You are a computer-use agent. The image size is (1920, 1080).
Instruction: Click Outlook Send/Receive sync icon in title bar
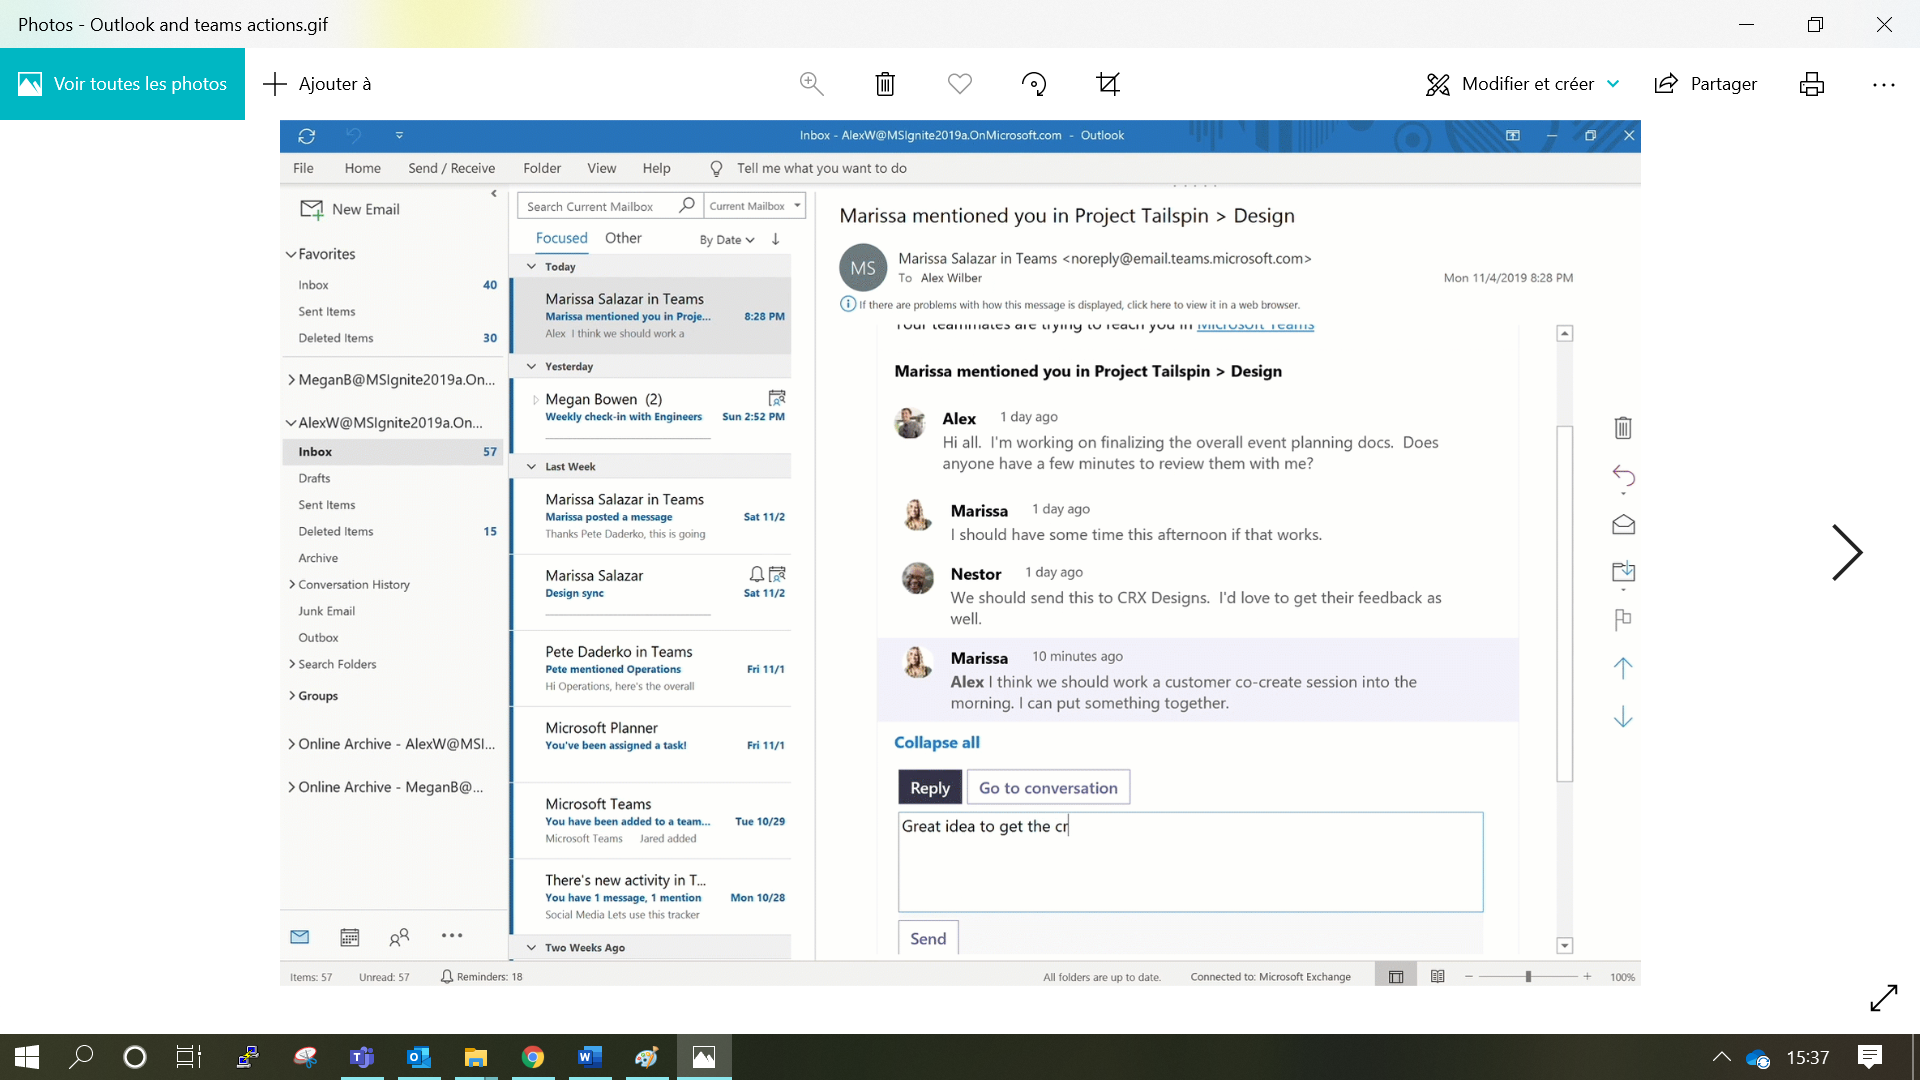[x=307, y=135]
